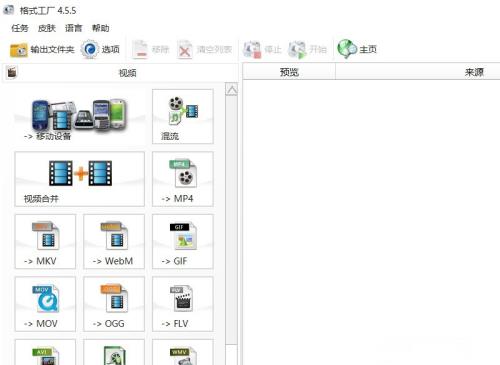Click the Format Factory title bar icon
This screenshot has height=365, width=500.
[8, 10]
